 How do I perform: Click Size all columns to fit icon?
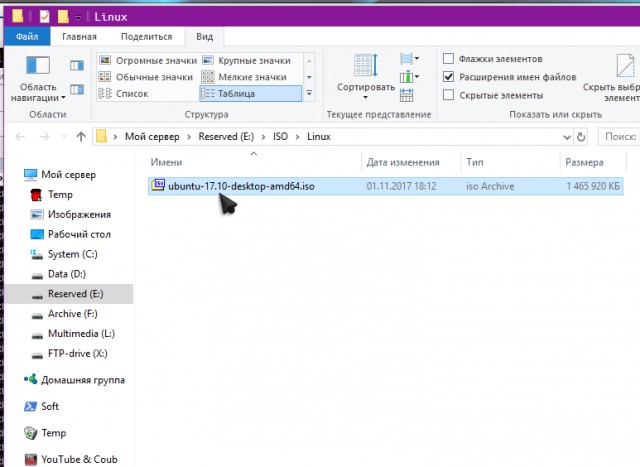pyautogui.click(x=407, y=95)
